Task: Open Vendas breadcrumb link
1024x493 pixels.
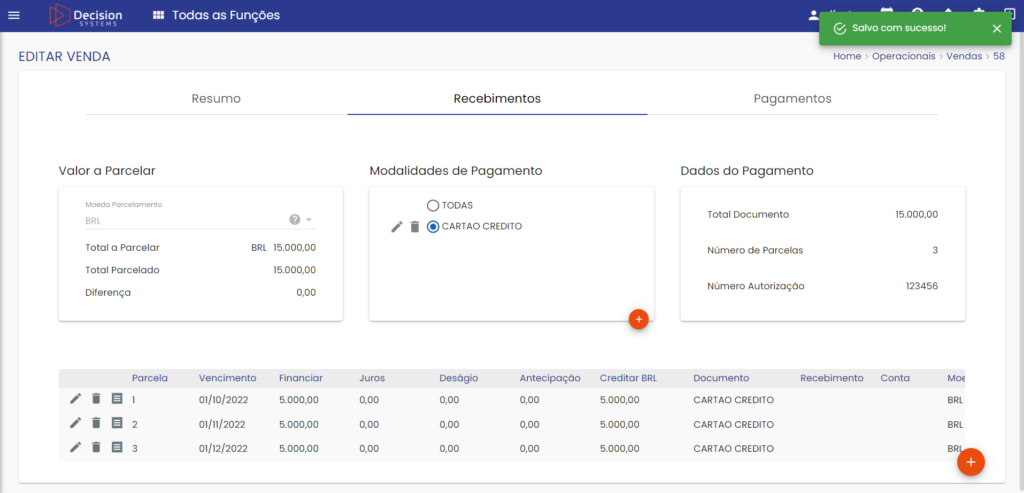Action: 964,56
